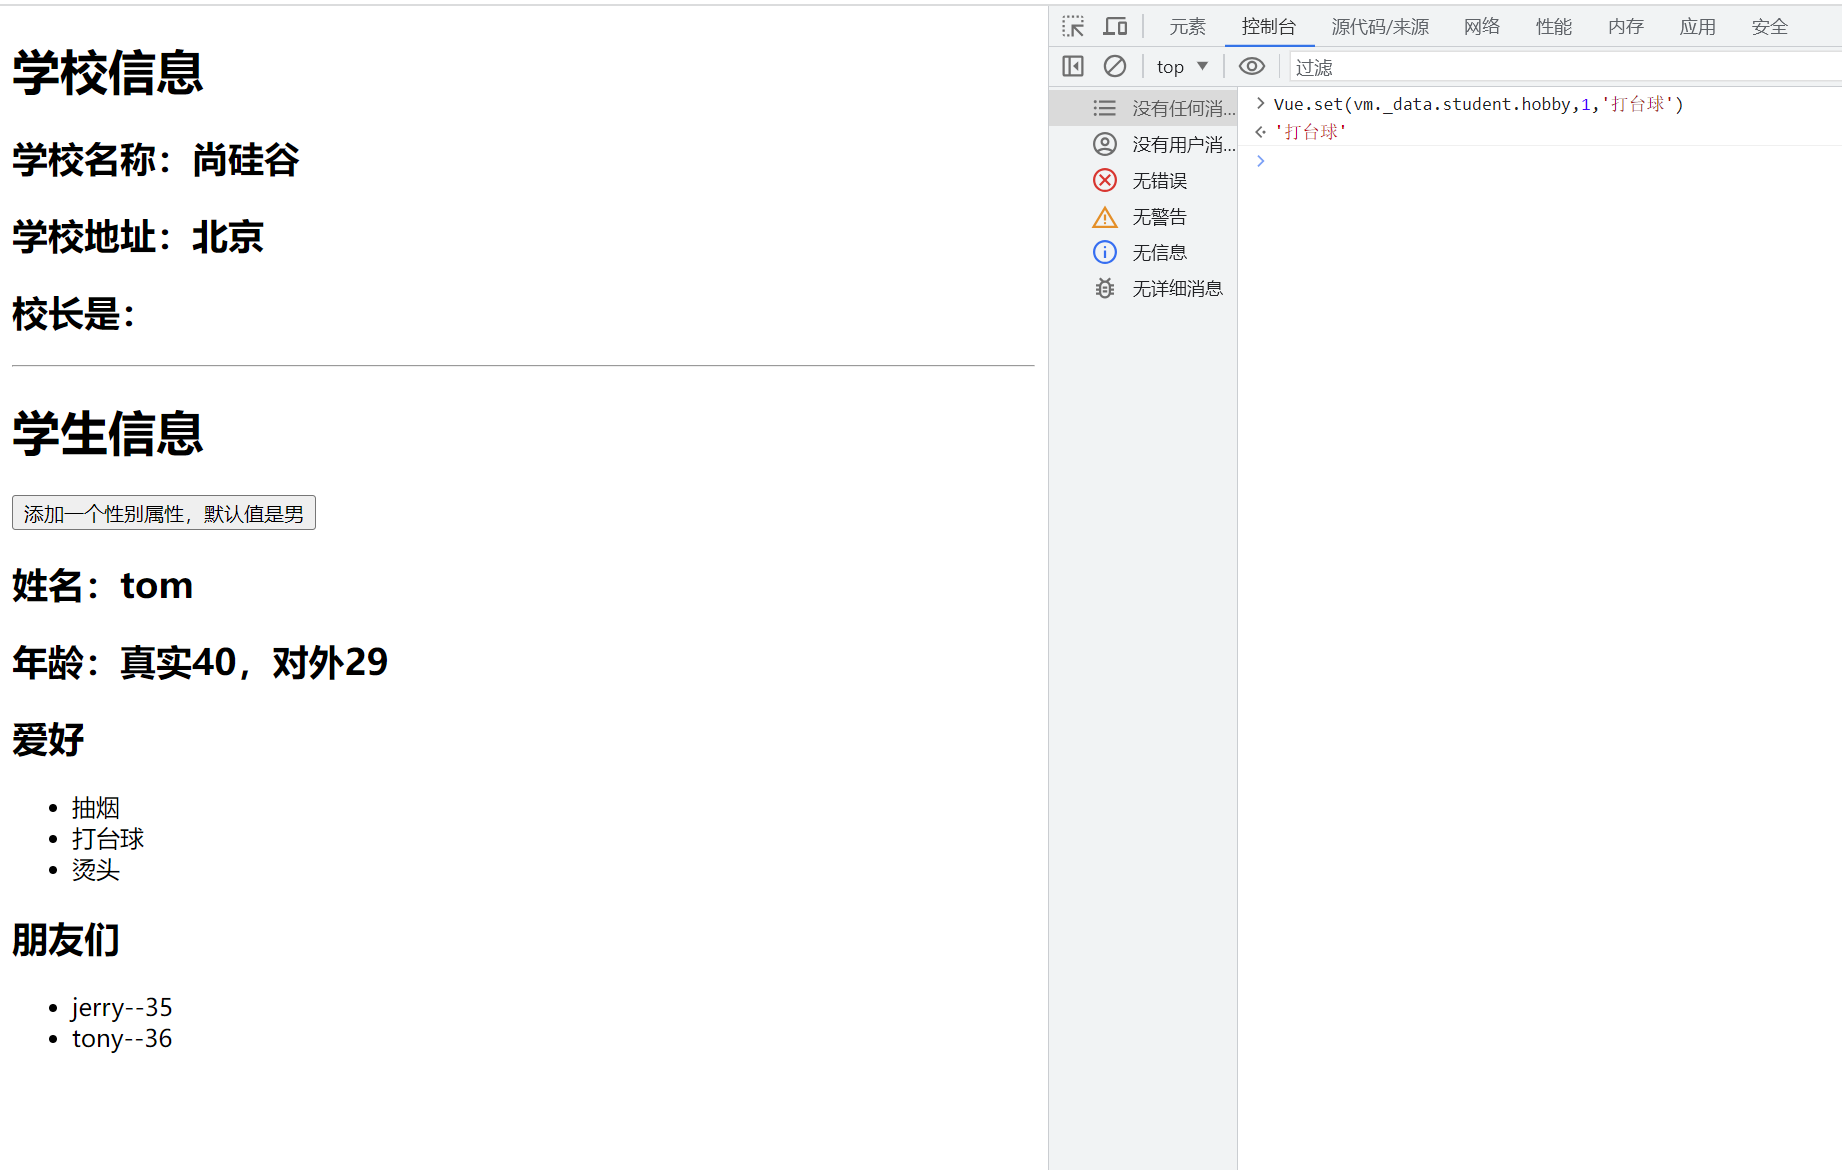Click the verbose bug icon
Image resolution: width=1842 pixels, height=1170 pixels.
1104,288
